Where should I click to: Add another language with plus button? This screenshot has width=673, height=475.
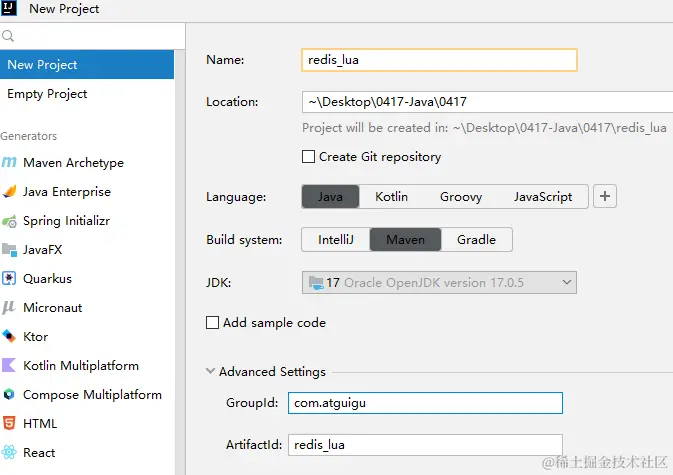pyautogui.click(x=604, y=197)
